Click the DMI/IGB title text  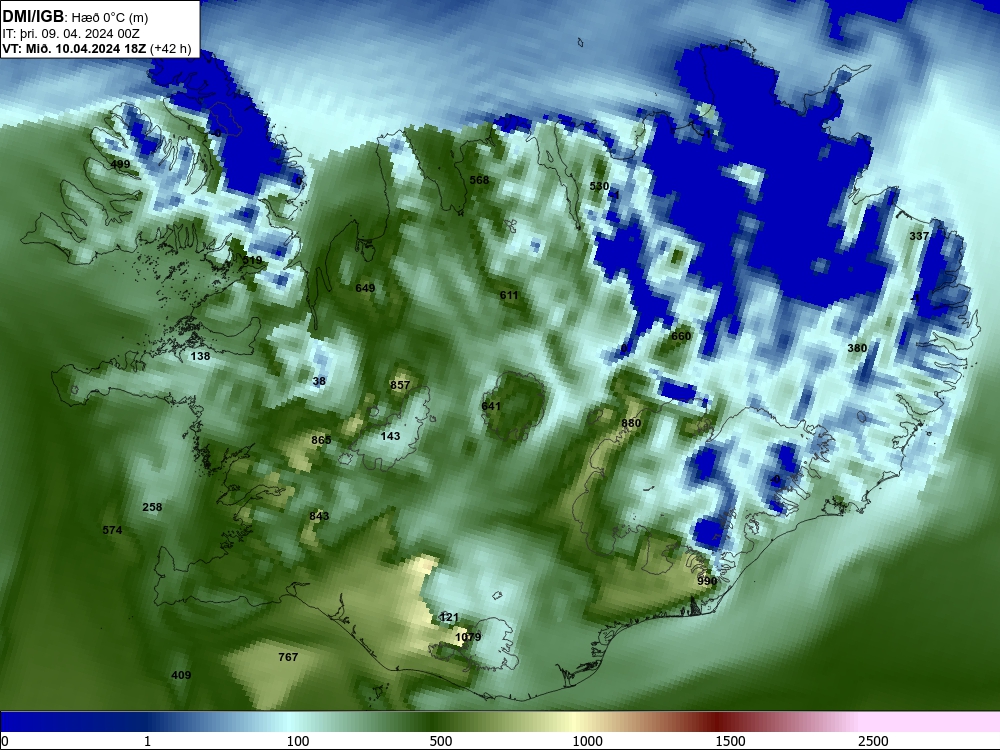coord(33,17)
